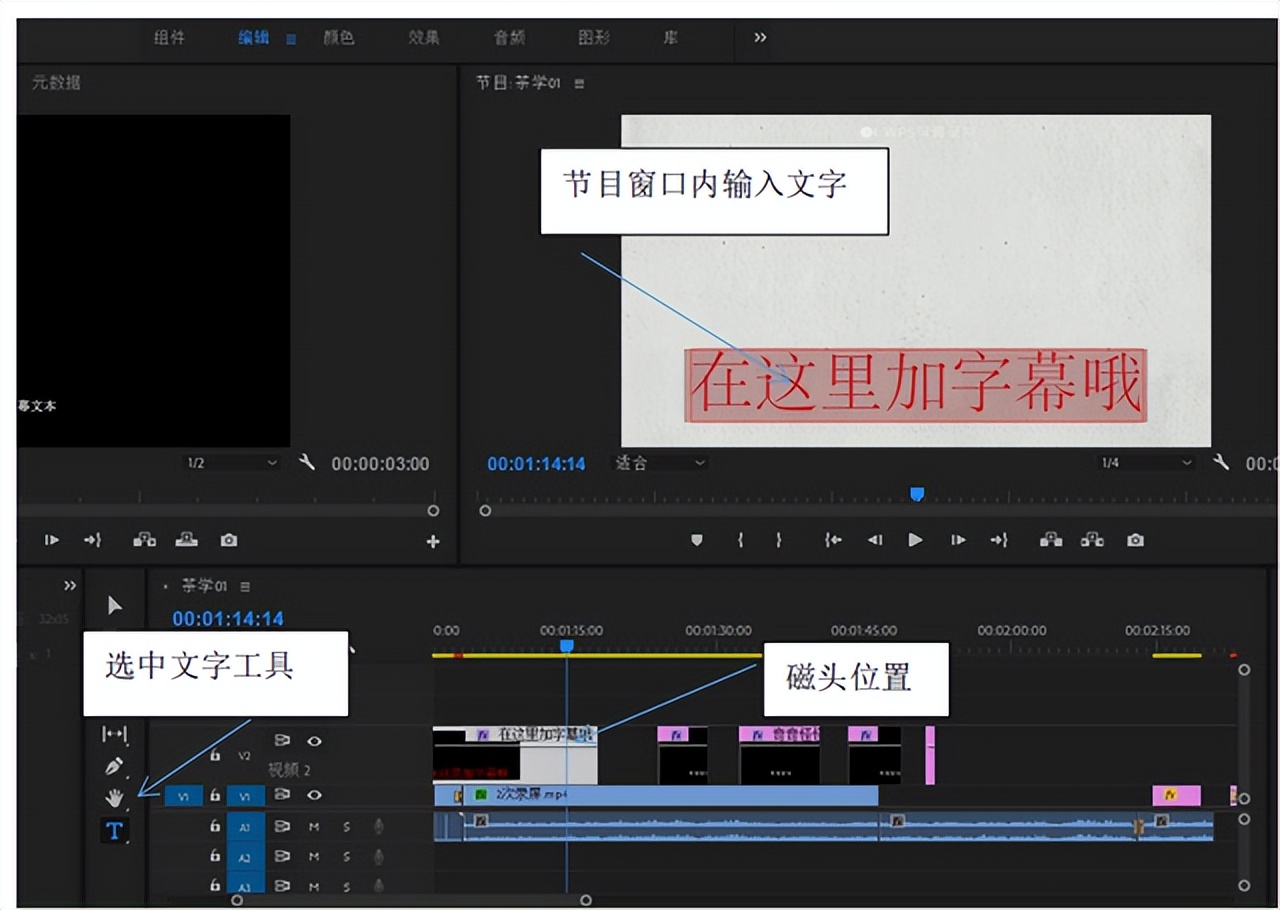Toggle the V2 track output eye icon
This screenshot has width=1280, height=910.
click(314, 741)
